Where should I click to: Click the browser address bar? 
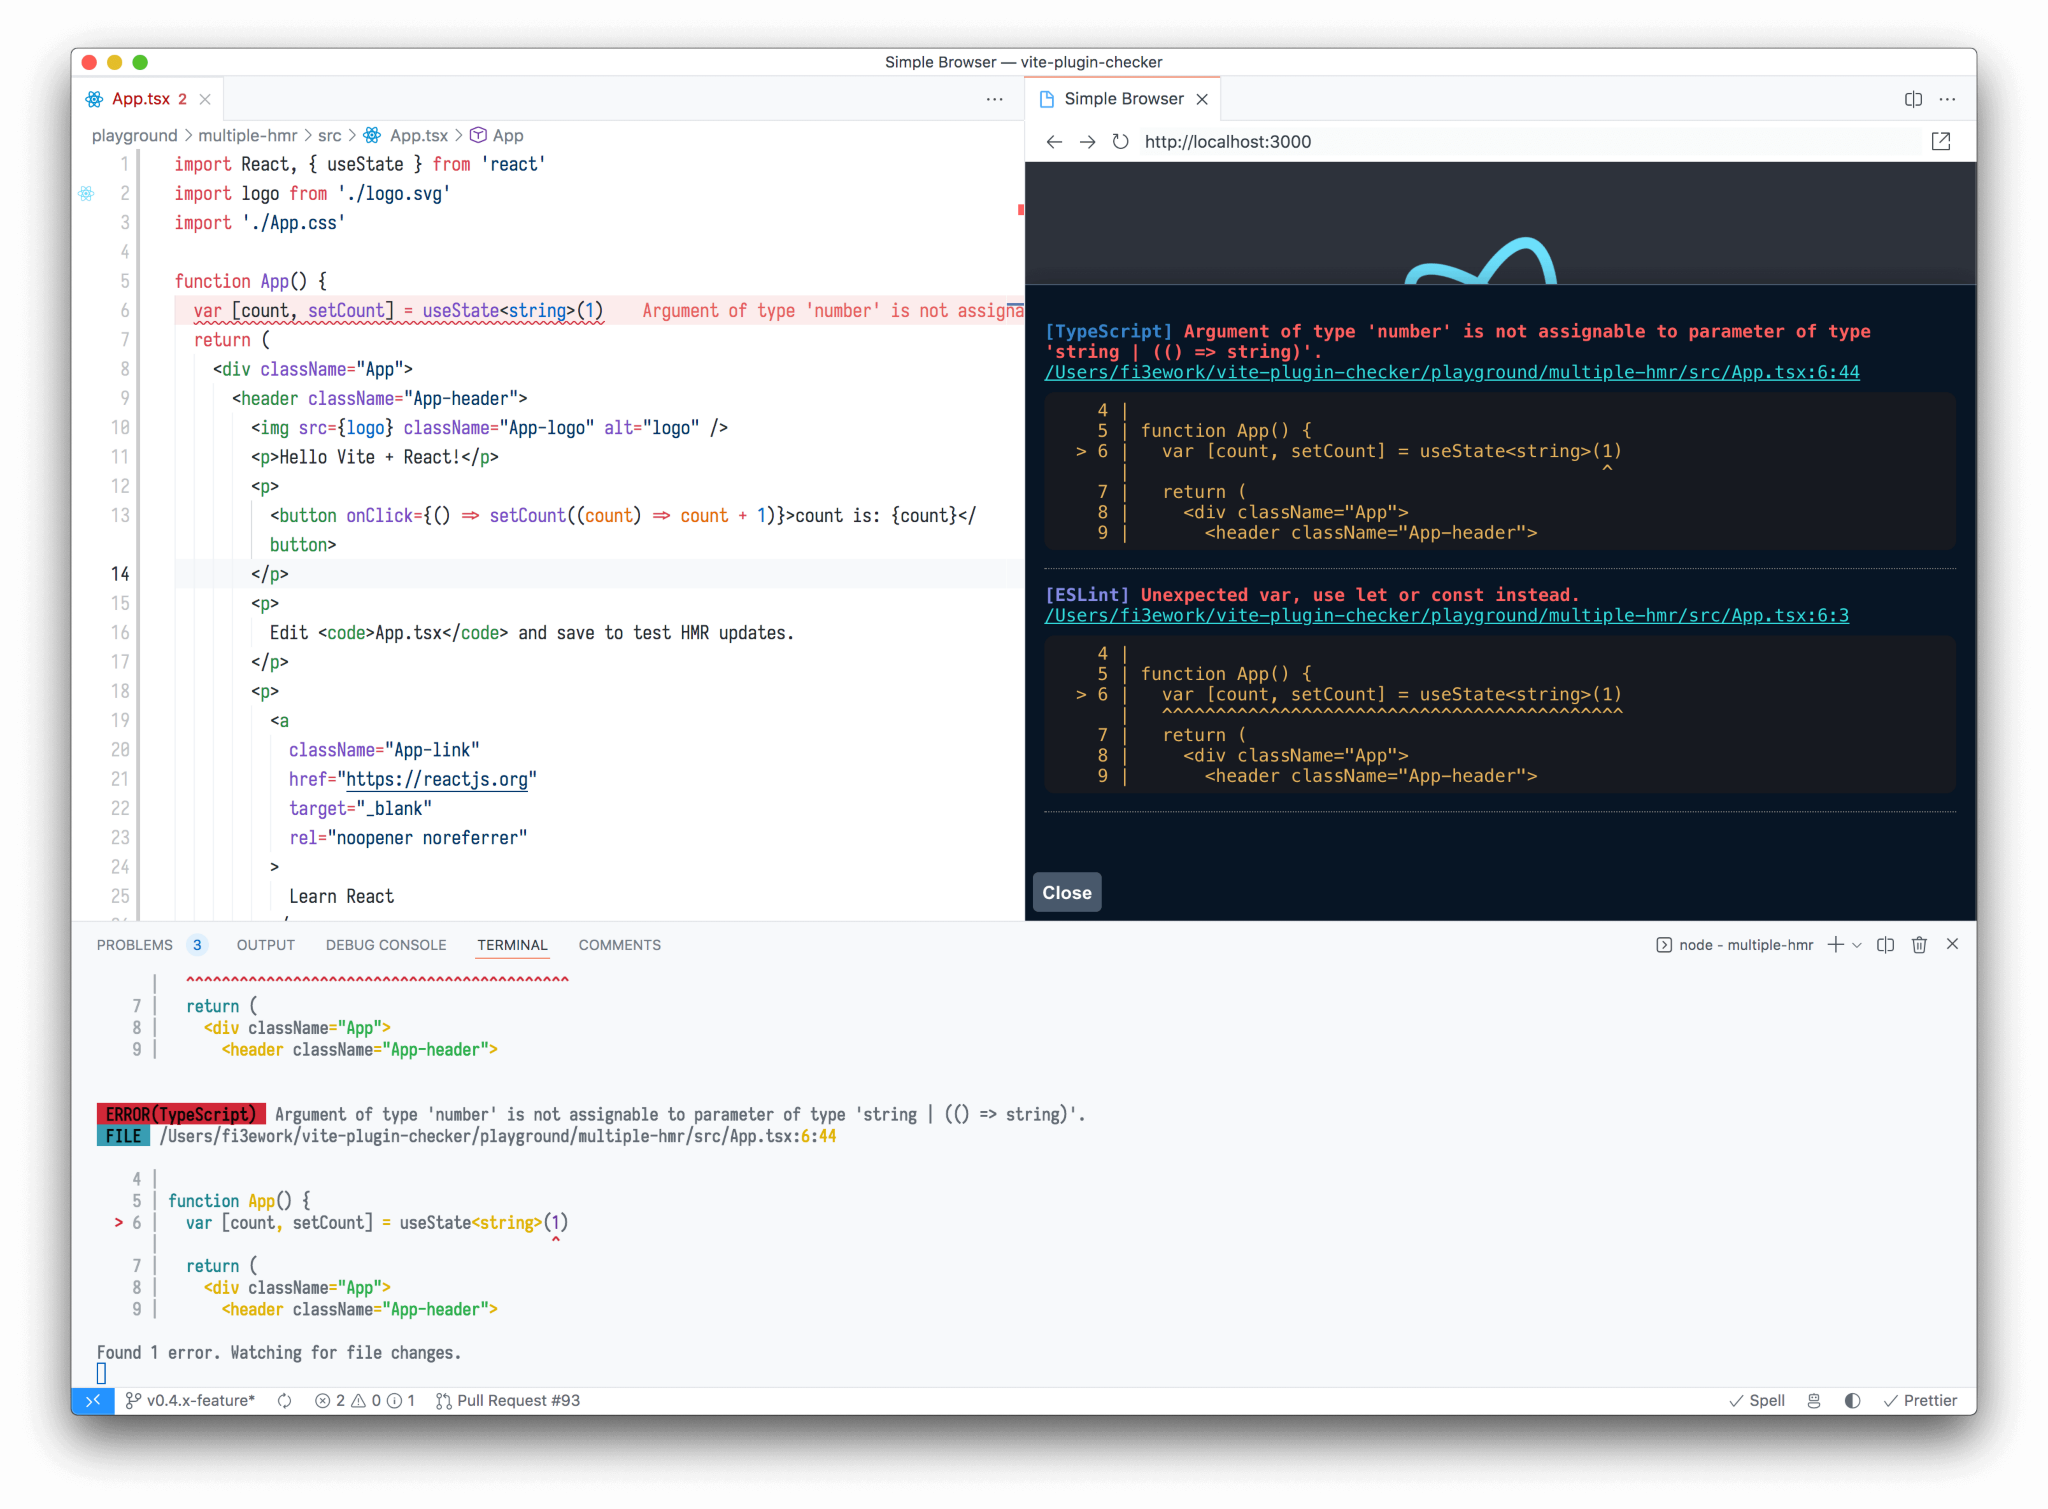click(1400, 142)
